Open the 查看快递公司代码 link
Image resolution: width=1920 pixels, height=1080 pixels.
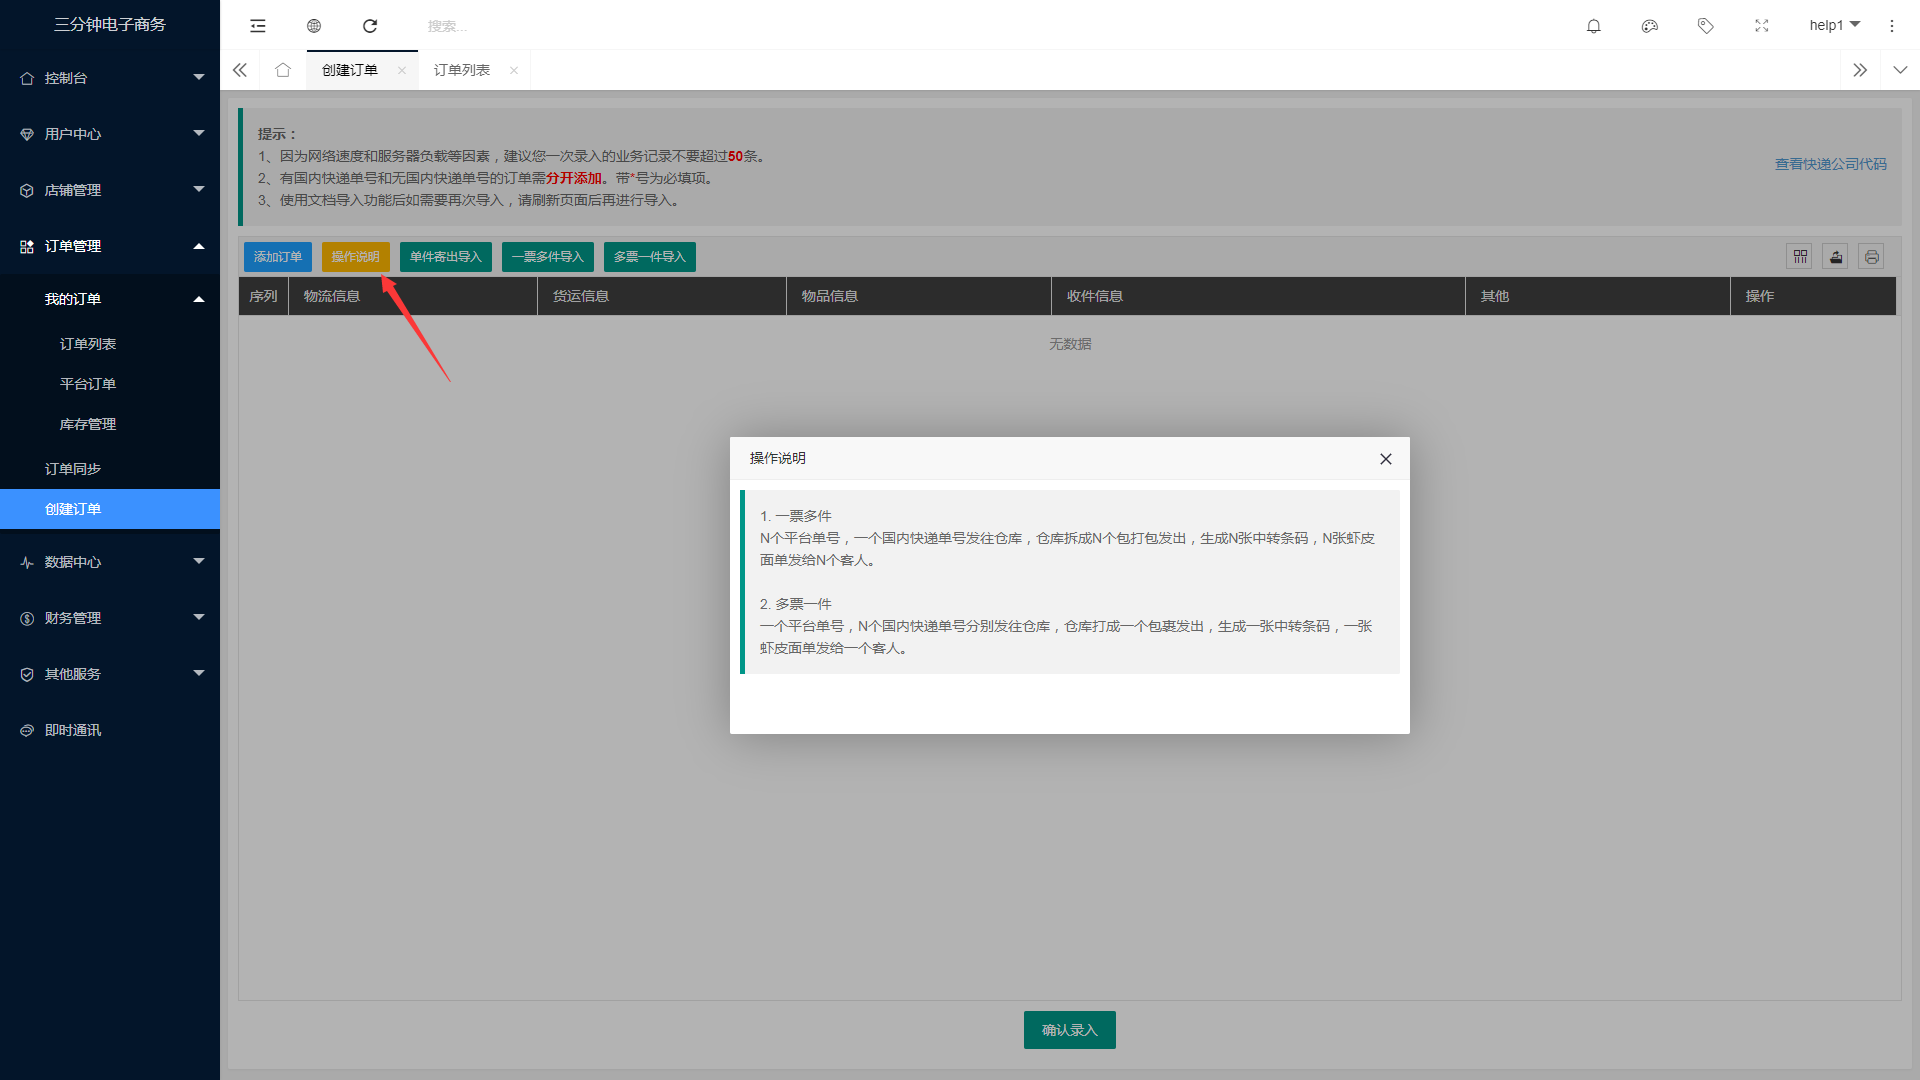tap(1830, 164)
